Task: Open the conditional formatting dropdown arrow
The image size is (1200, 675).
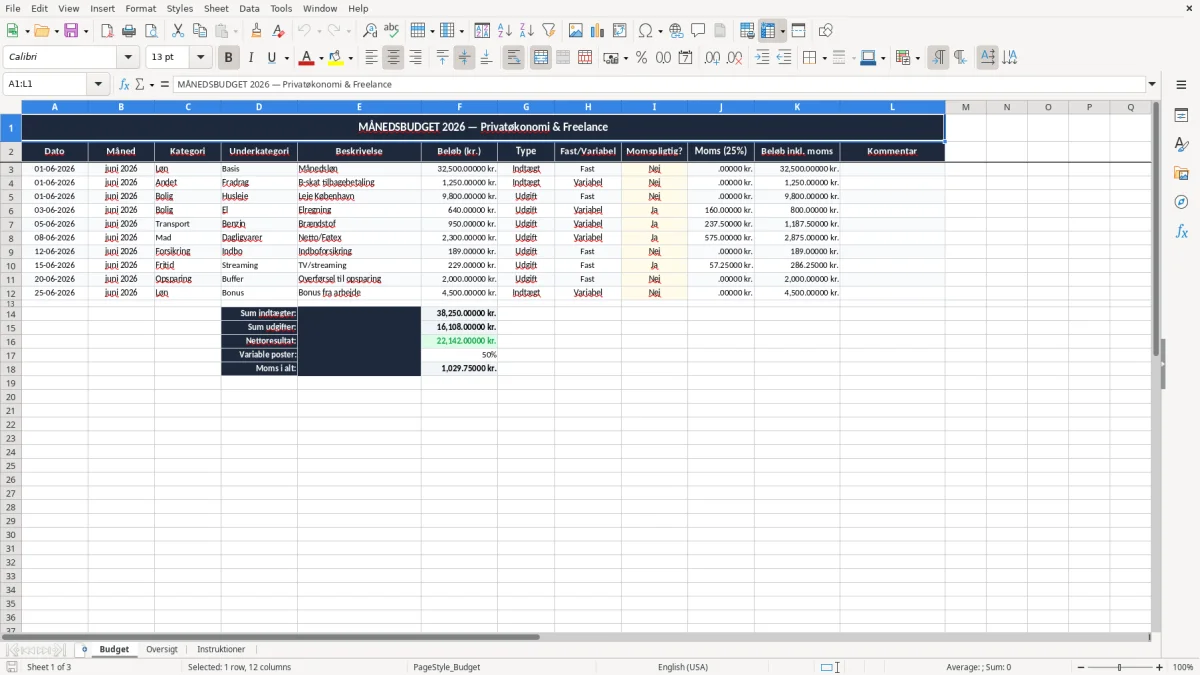Action: click(917, 58)
